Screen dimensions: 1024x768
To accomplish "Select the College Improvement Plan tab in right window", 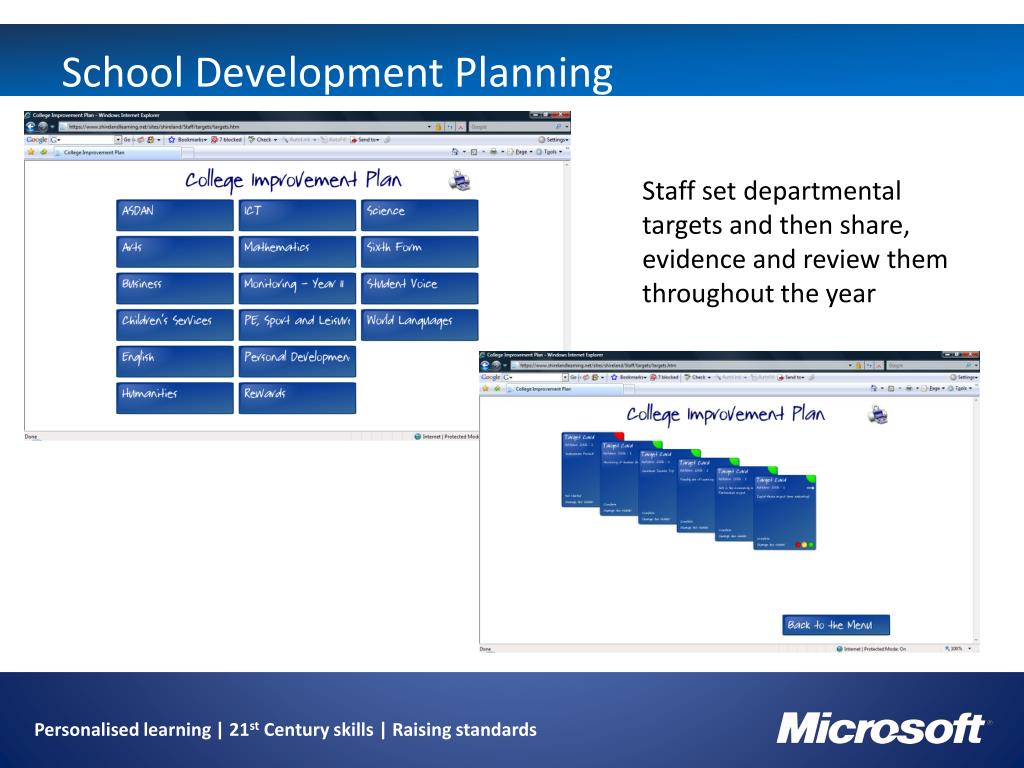I will tap(566, 389).
